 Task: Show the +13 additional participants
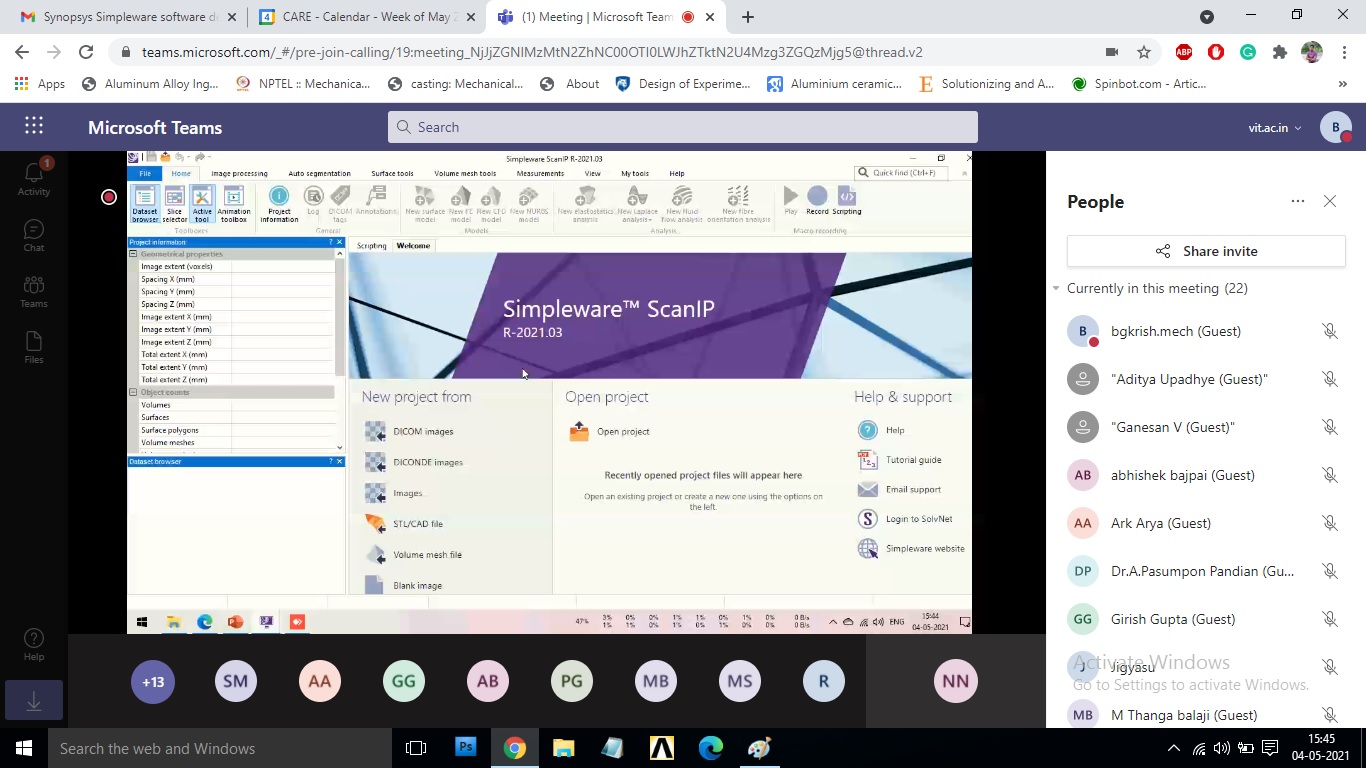152,681
